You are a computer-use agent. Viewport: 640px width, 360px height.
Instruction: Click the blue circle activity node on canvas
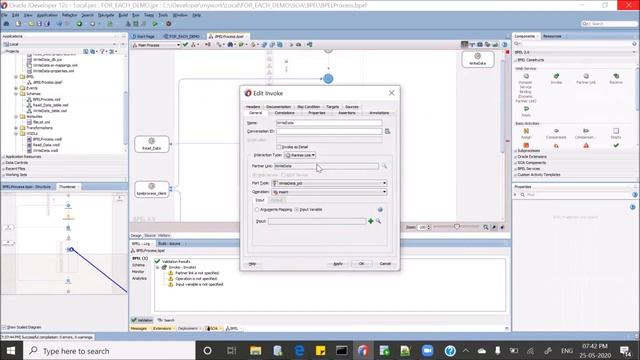tap(328, 79)
